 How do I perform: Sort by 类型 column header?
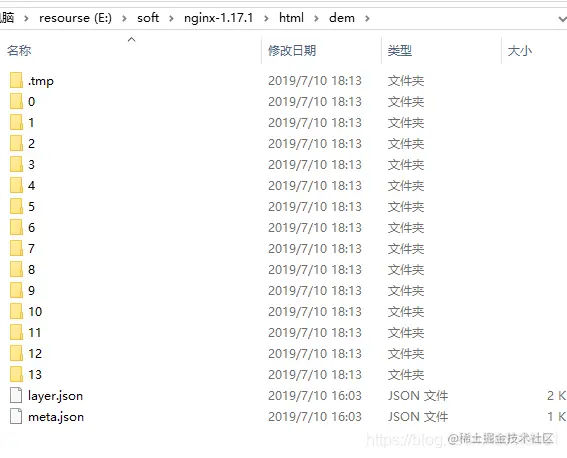coord(400,51)
